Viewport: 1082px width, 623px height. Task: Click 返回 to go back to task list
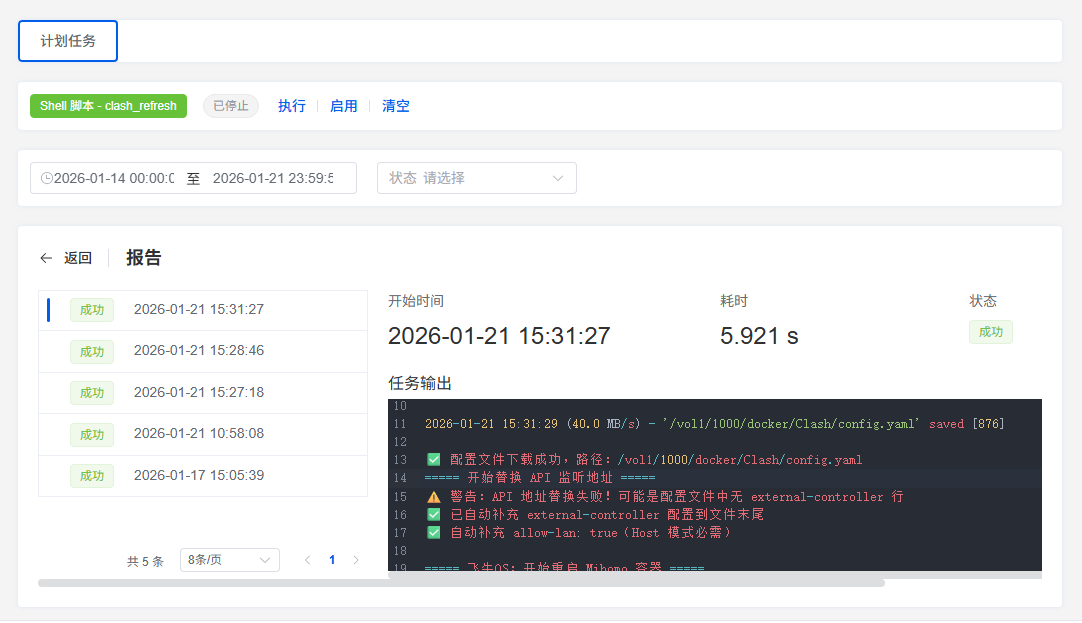[x=77, y=257]
